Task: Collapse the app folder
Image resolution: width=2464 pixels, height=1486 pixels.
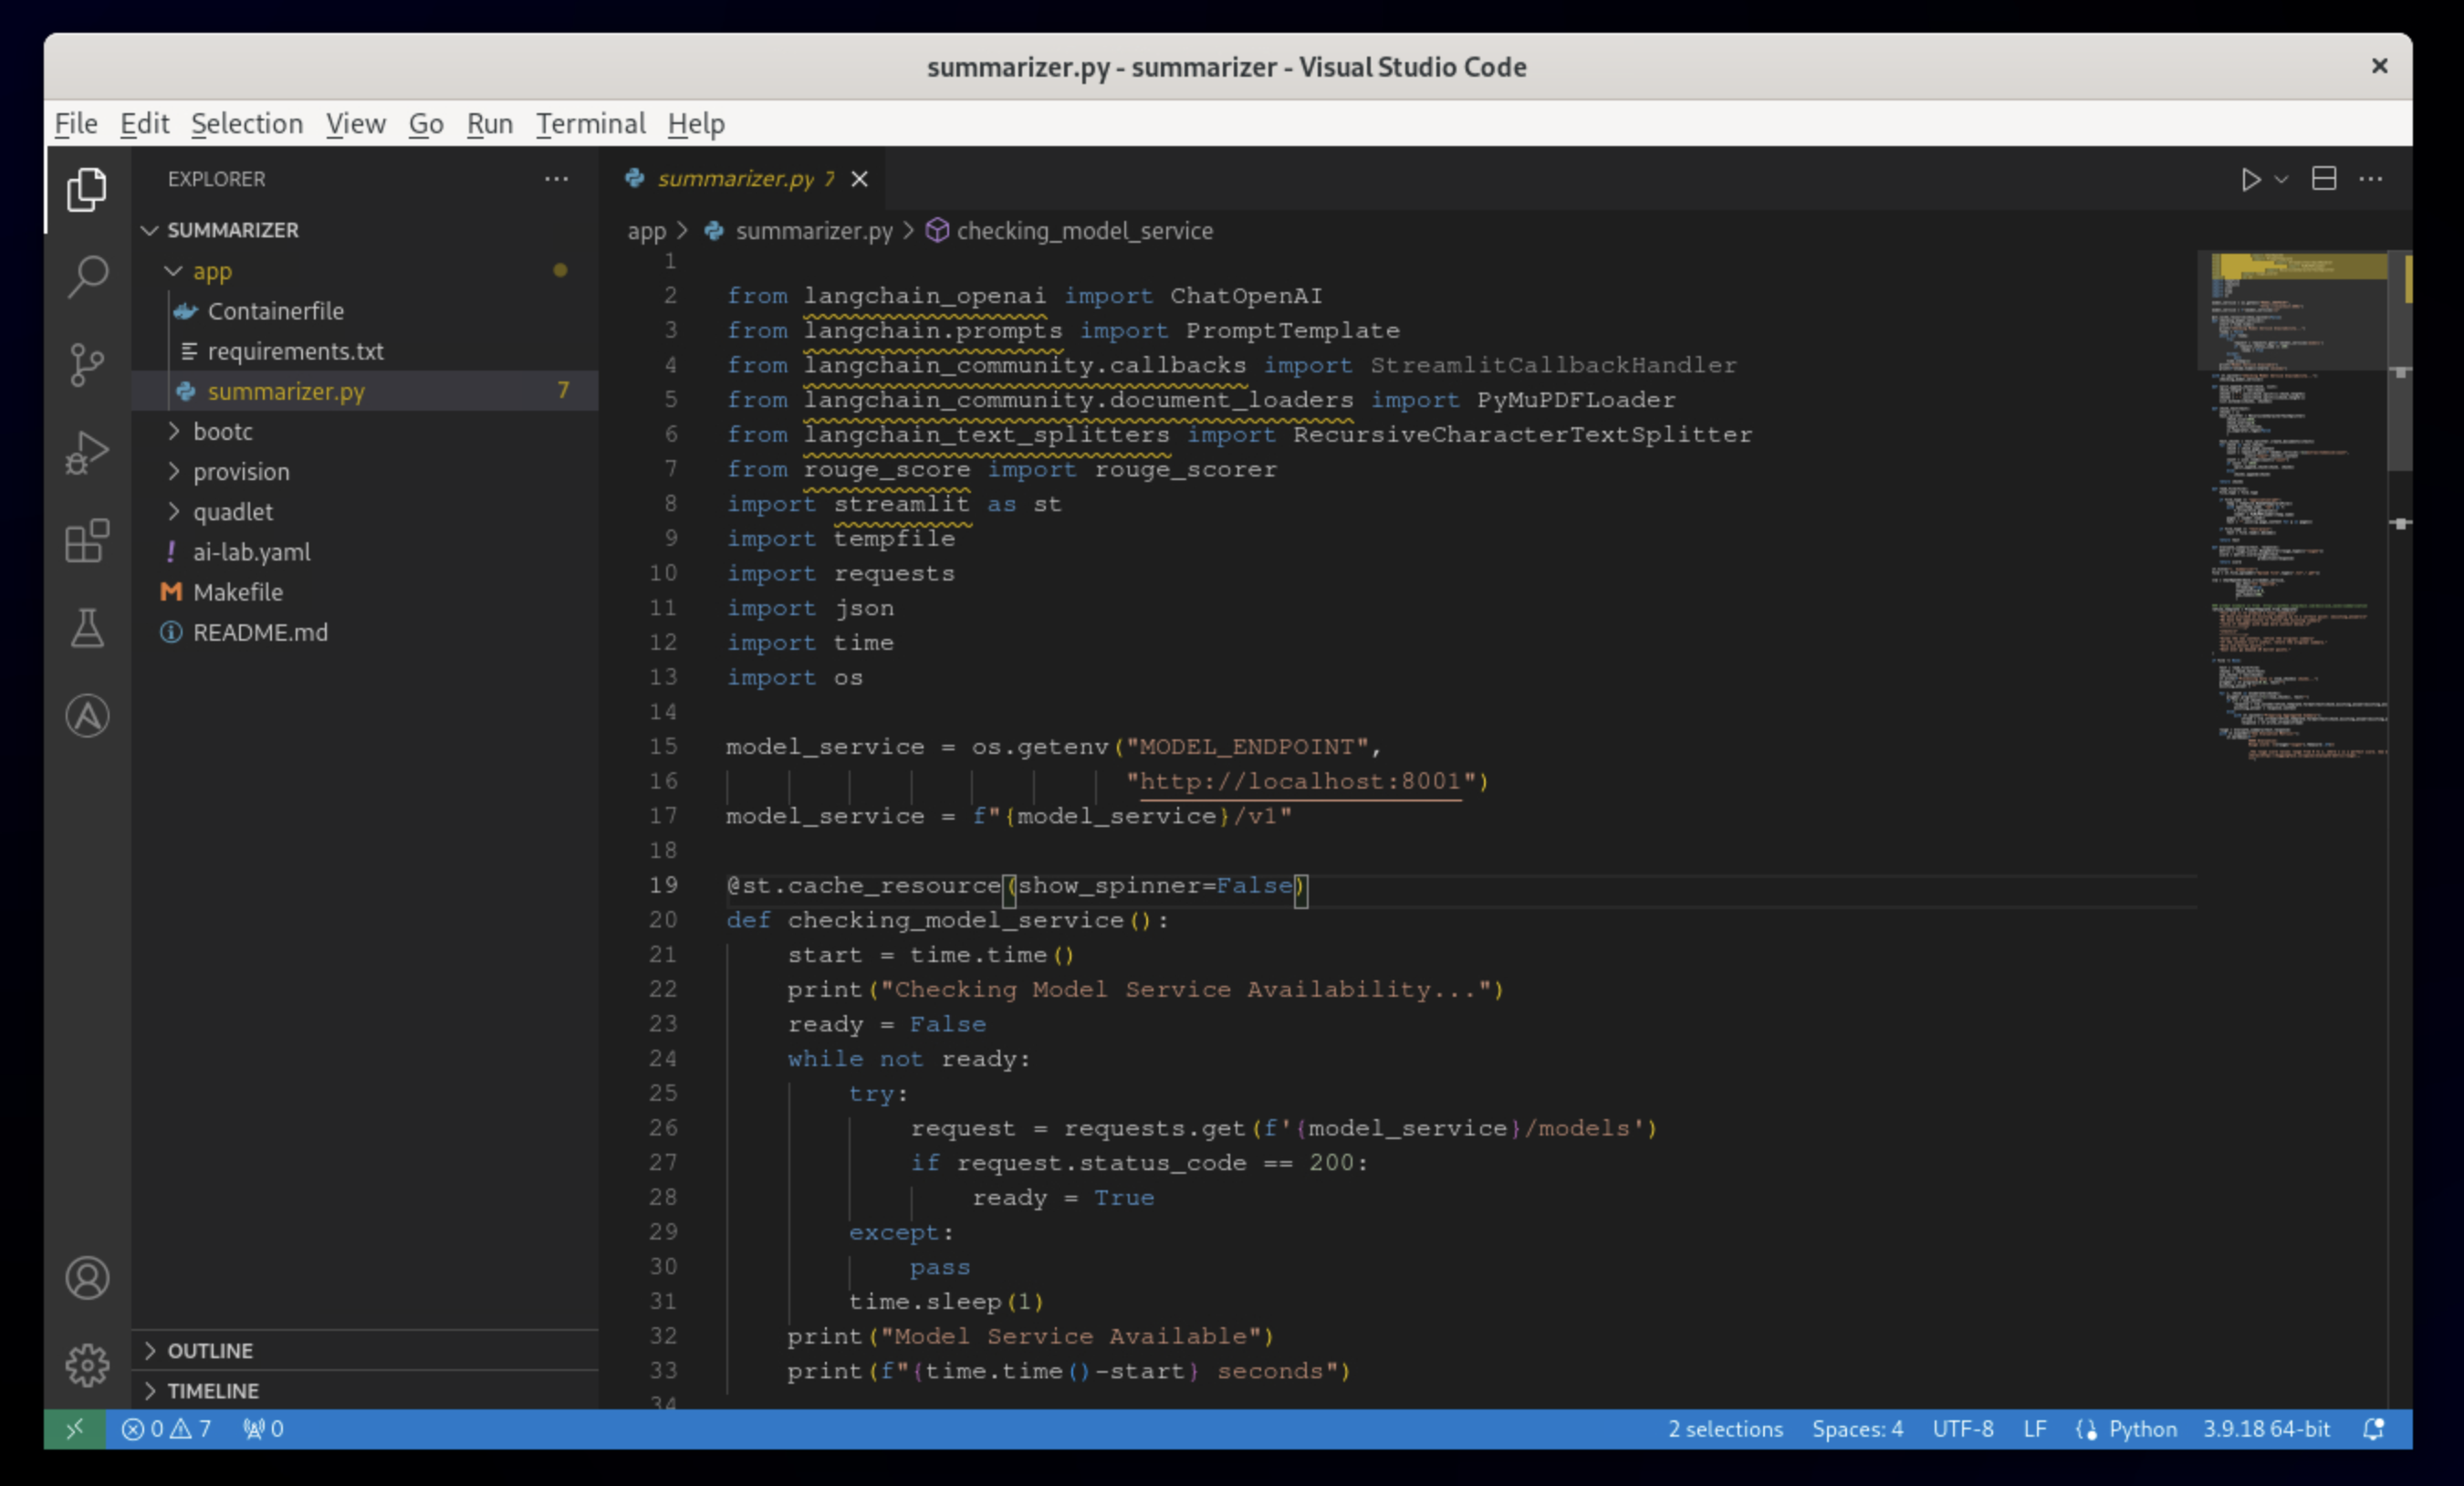Action: point(211,271)
